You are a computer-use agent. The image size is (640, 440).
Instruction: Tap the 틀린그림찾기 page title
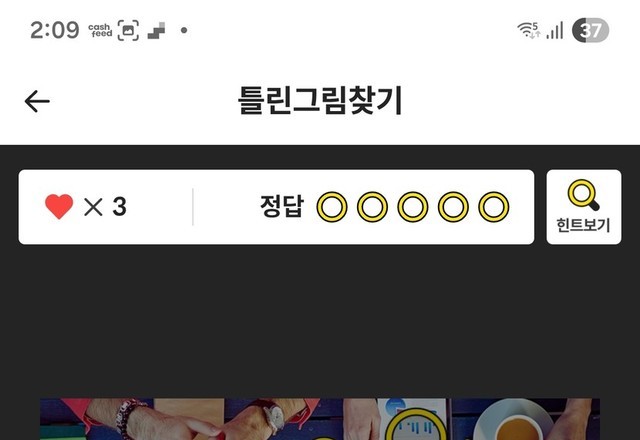[320, 100]
